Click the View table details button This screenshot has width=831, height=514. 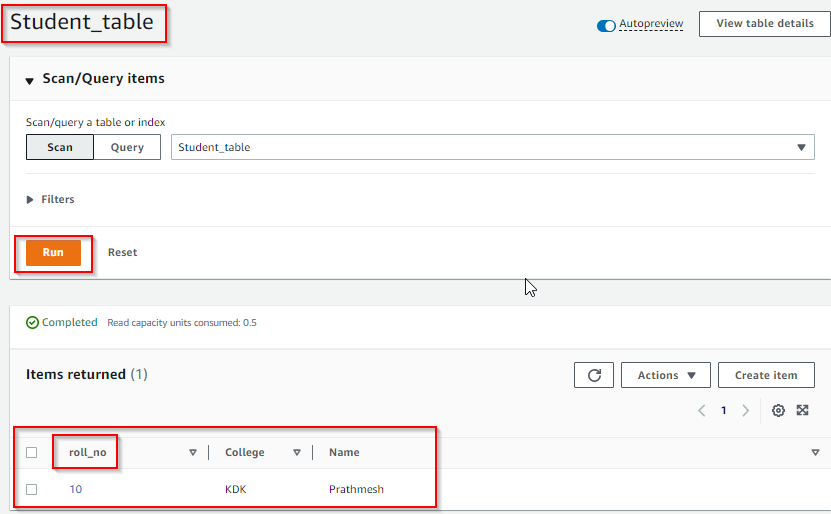click(x=765, y=24)
